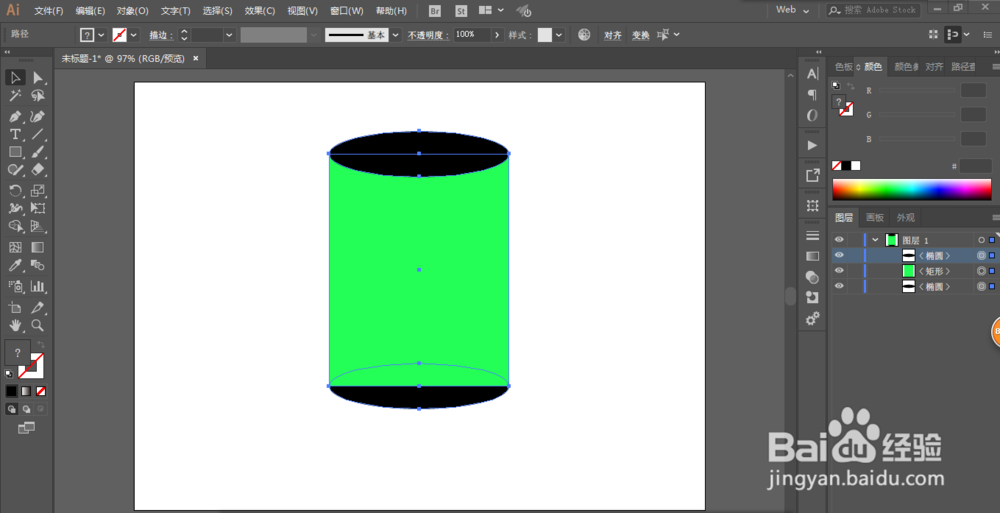Select the Paintbrush tool

point(38,152)
